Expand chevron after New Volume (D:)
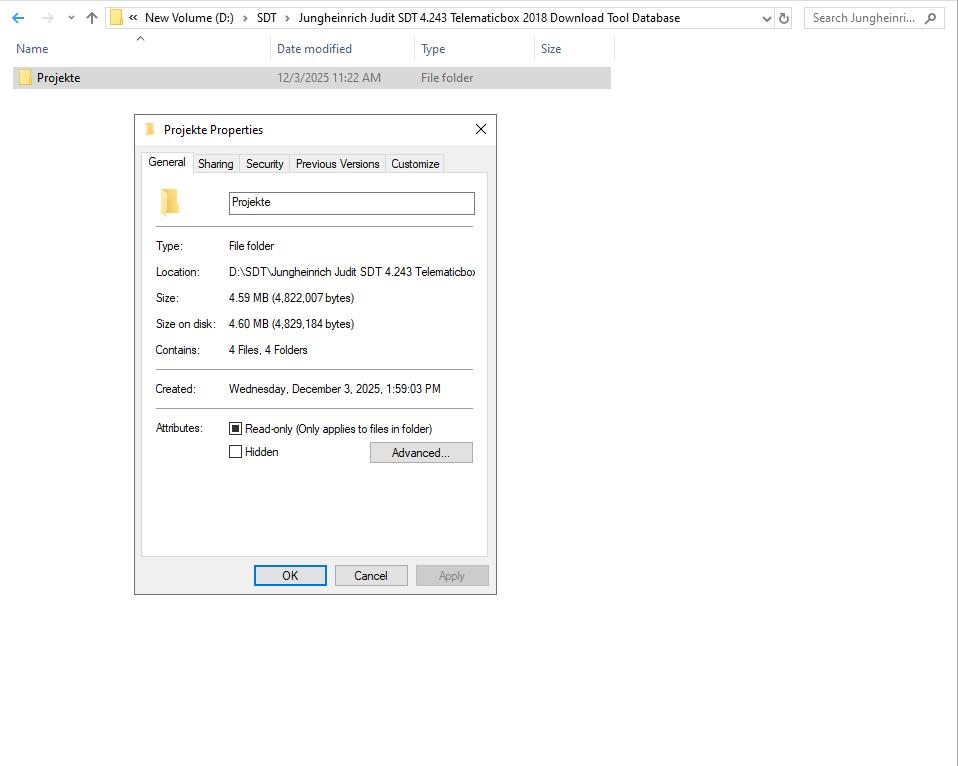958x766 pixels. click(x=245, y=18)
